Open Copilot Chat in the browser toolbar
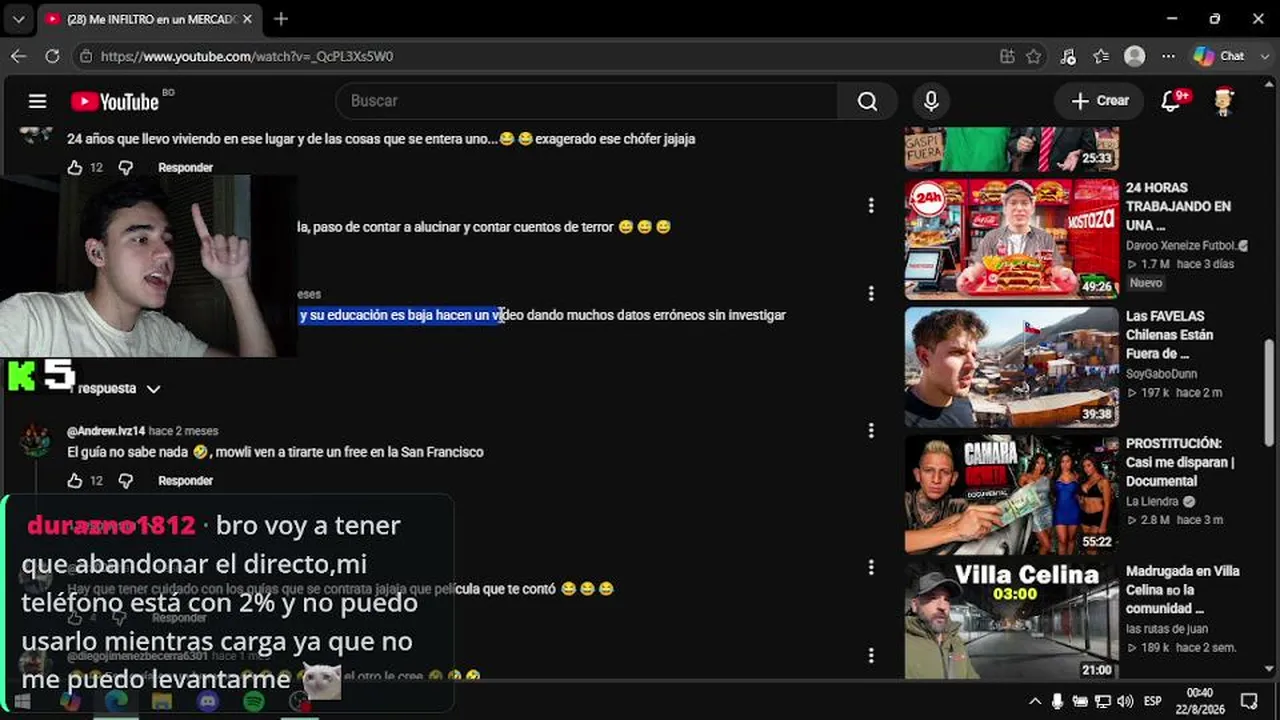The height and width of the screenshot is (720, 1280). pos(1220,56)
